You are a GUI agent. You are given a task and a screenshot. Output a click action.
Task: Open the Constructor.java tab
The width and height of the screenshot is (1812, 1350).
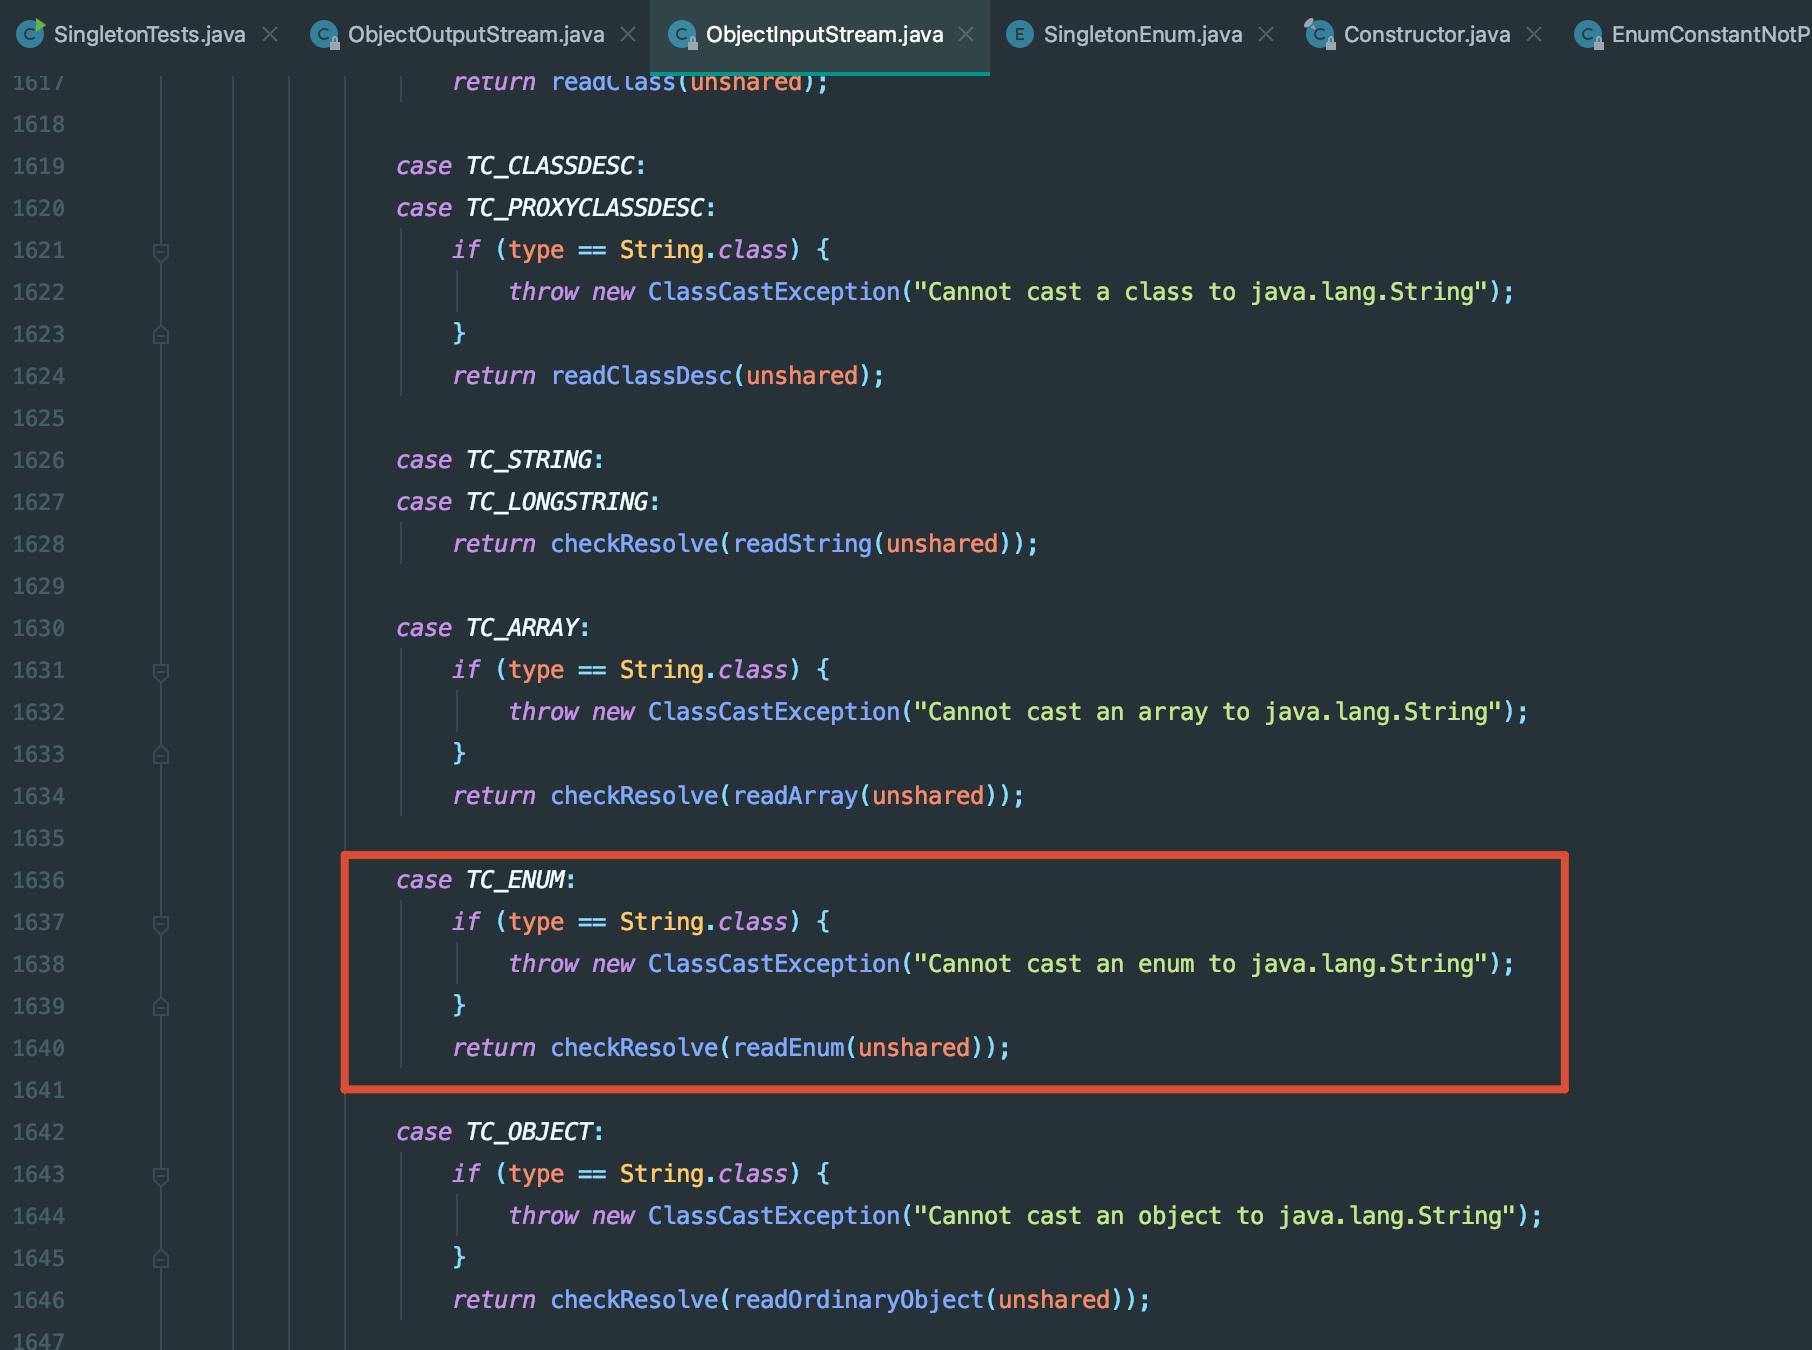pos(1427,35)
